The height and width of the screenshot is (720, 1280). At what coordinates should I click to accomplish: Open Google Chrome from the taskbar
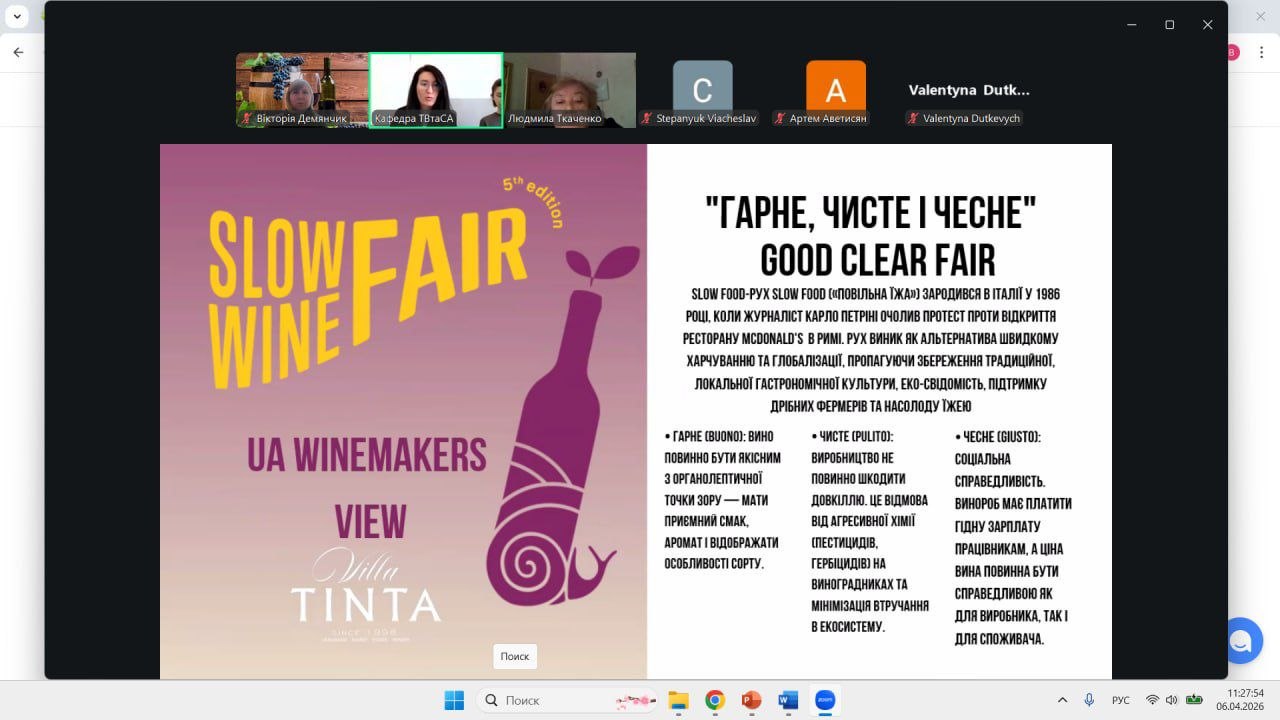(x=714, y=700)
